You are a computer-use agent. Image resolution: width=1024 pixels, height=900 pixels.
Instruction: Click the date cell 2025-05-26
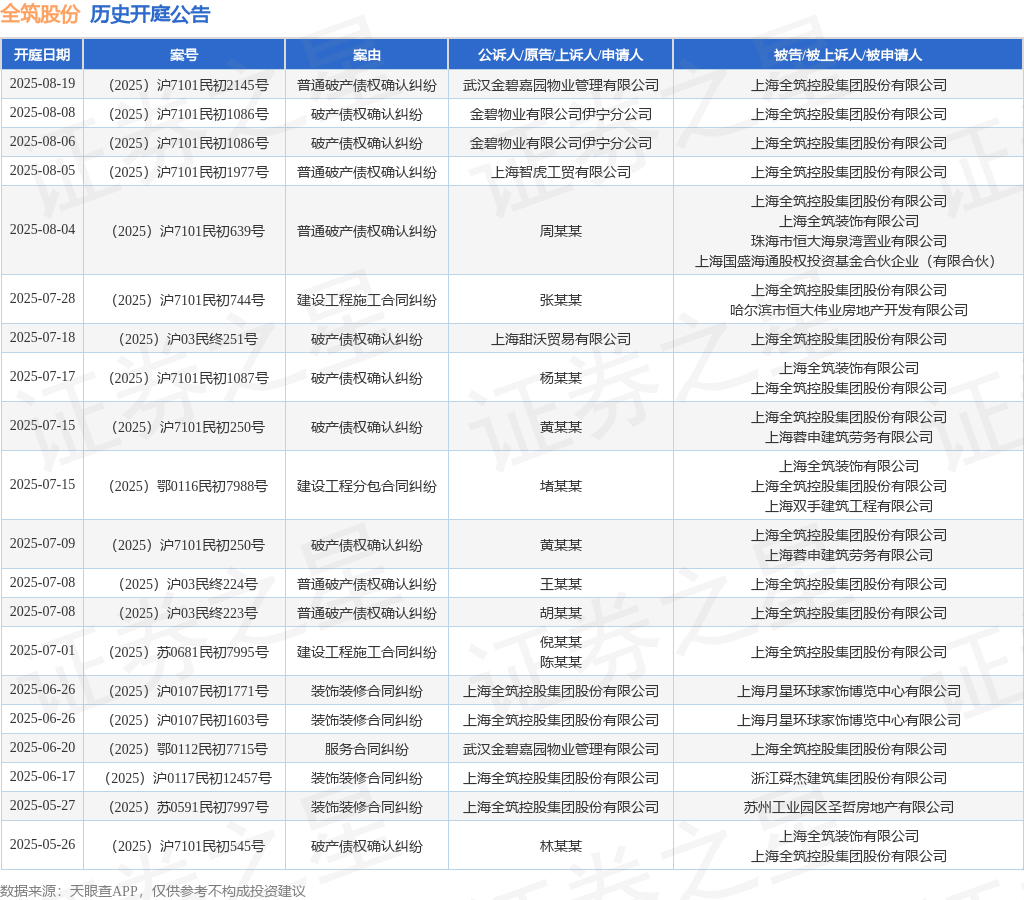(x=42, y=844)
